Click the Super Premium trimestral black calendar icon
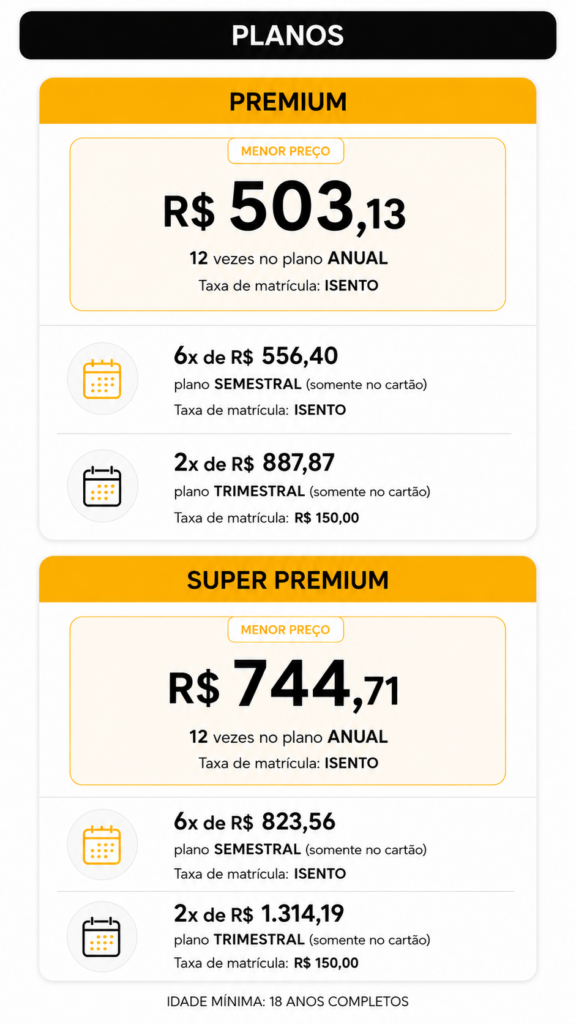The width and height of the screenshot is (576, 1024). pyautogui.click(x=103, y=936)
